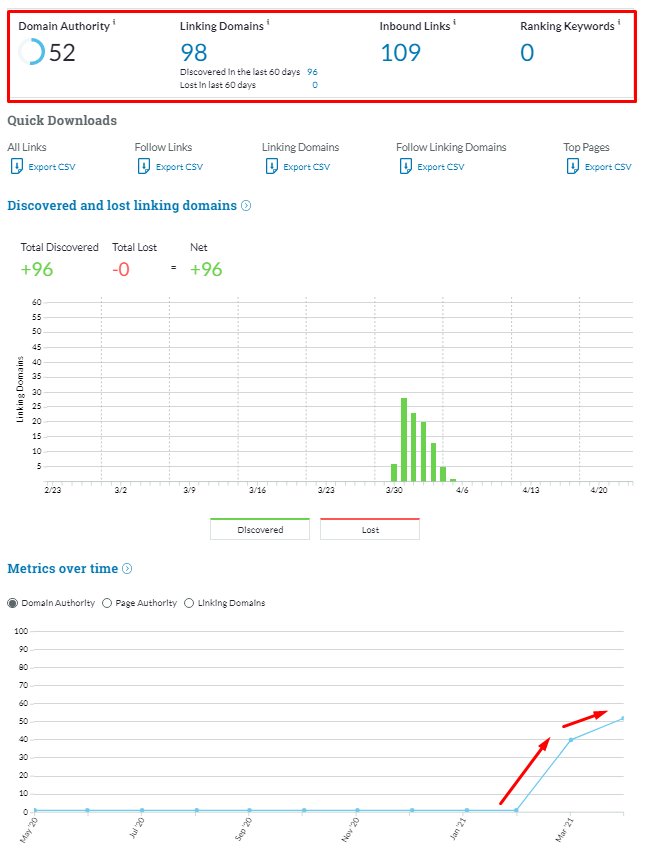This screenshot has width=653, height=855.
Task: Click the Domain Authority score 52
Action: click(62, 53)
